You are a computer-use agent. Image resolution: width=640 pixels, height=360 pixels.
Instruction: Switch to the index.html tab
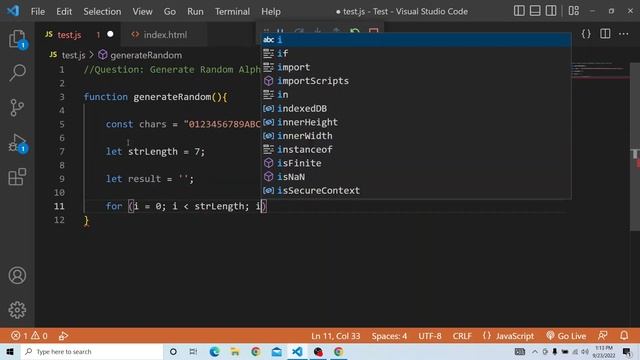[x=165, y=35]
